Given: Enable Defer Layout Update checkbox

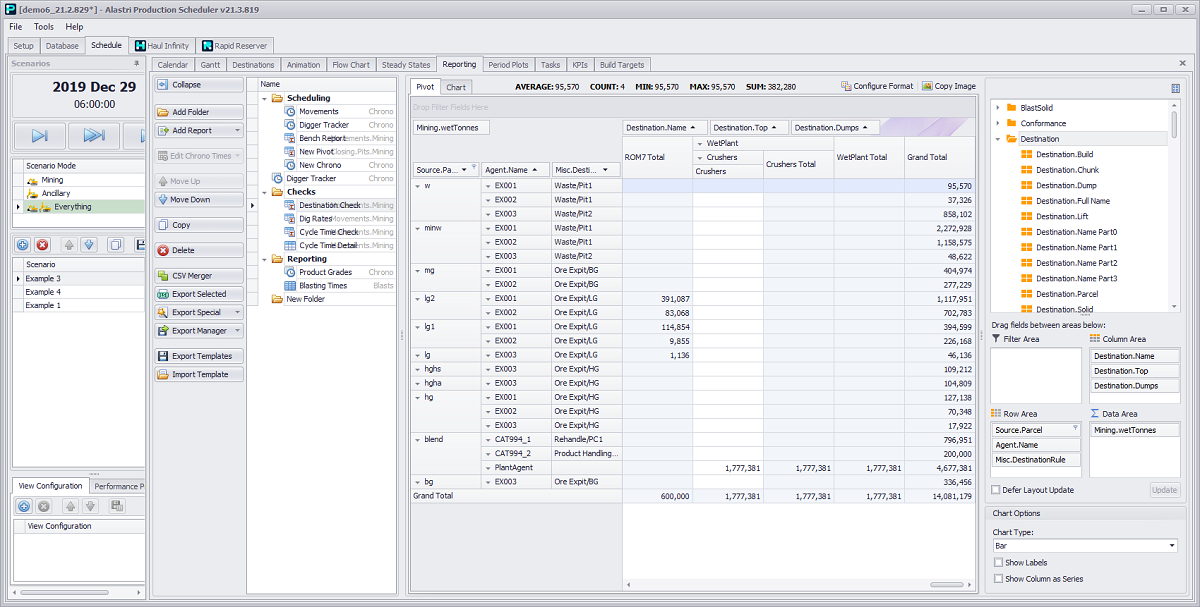Looking at the screenshot, I should point(996,490).
